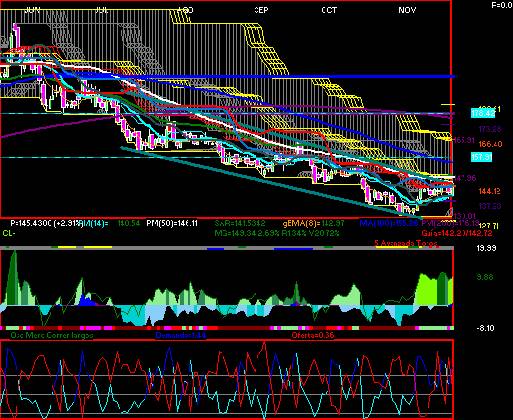
Task: Click the orange 144.12 price label
Action: pyautogui.click(x=490, y=191)
